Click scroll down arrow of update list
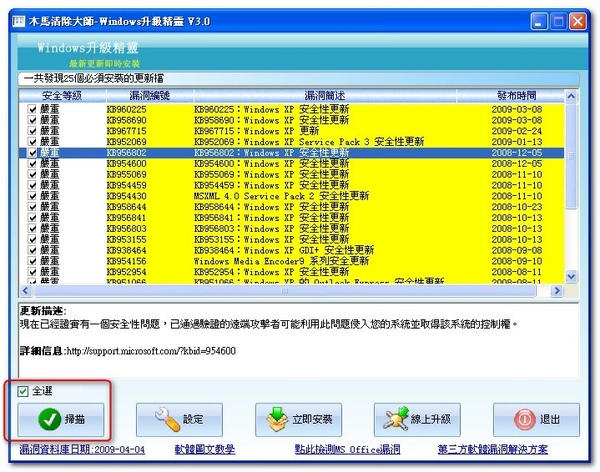 [571, 276]
